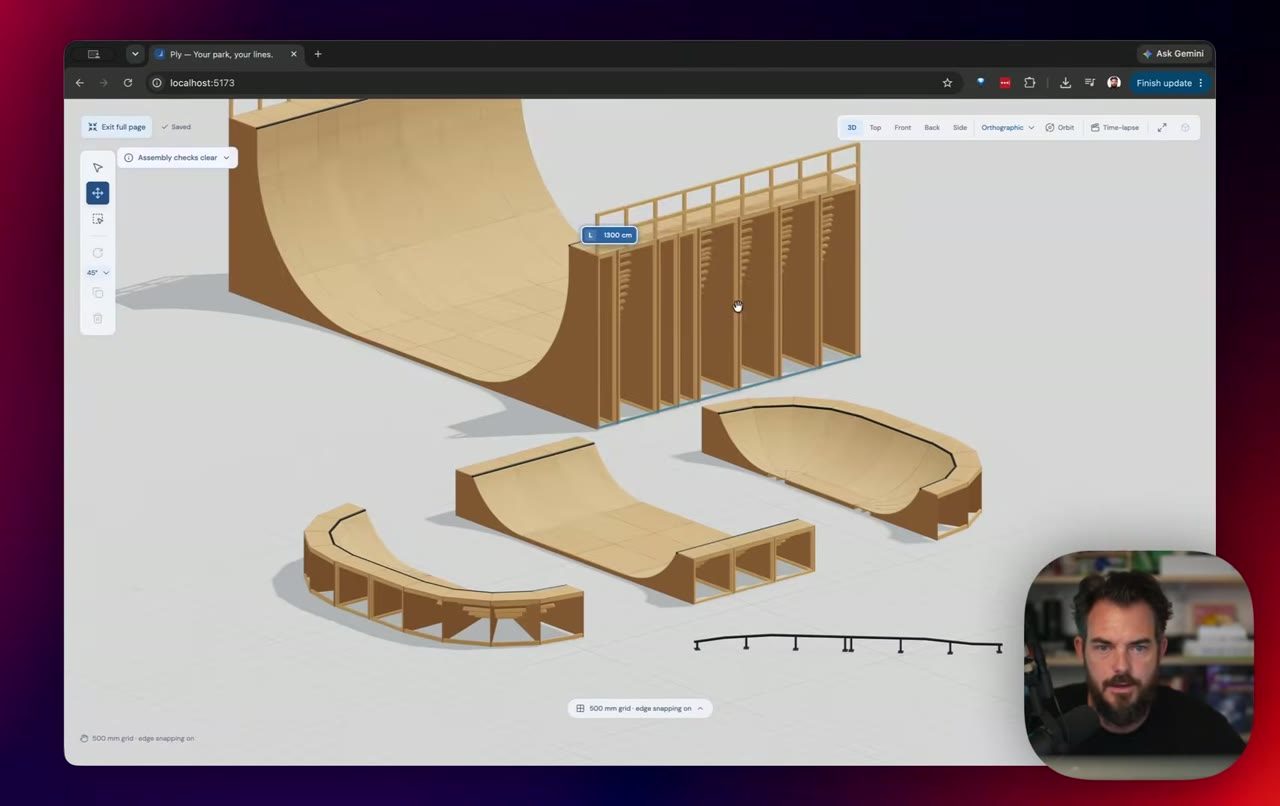The image size is (1280, 806).
Task: Click the blue gem extension icon
Action: tap(981, 83)
